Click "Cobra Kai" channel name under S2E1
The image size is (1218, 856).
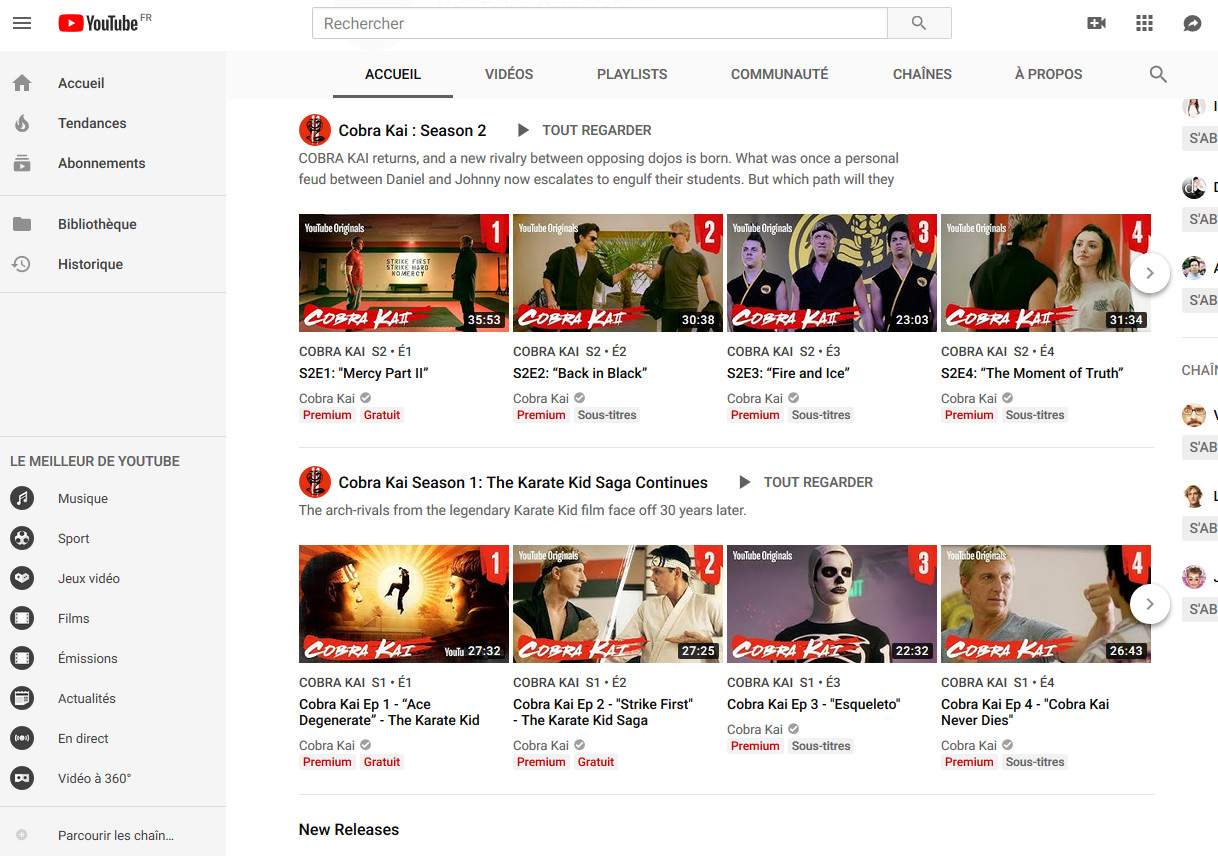327,398
